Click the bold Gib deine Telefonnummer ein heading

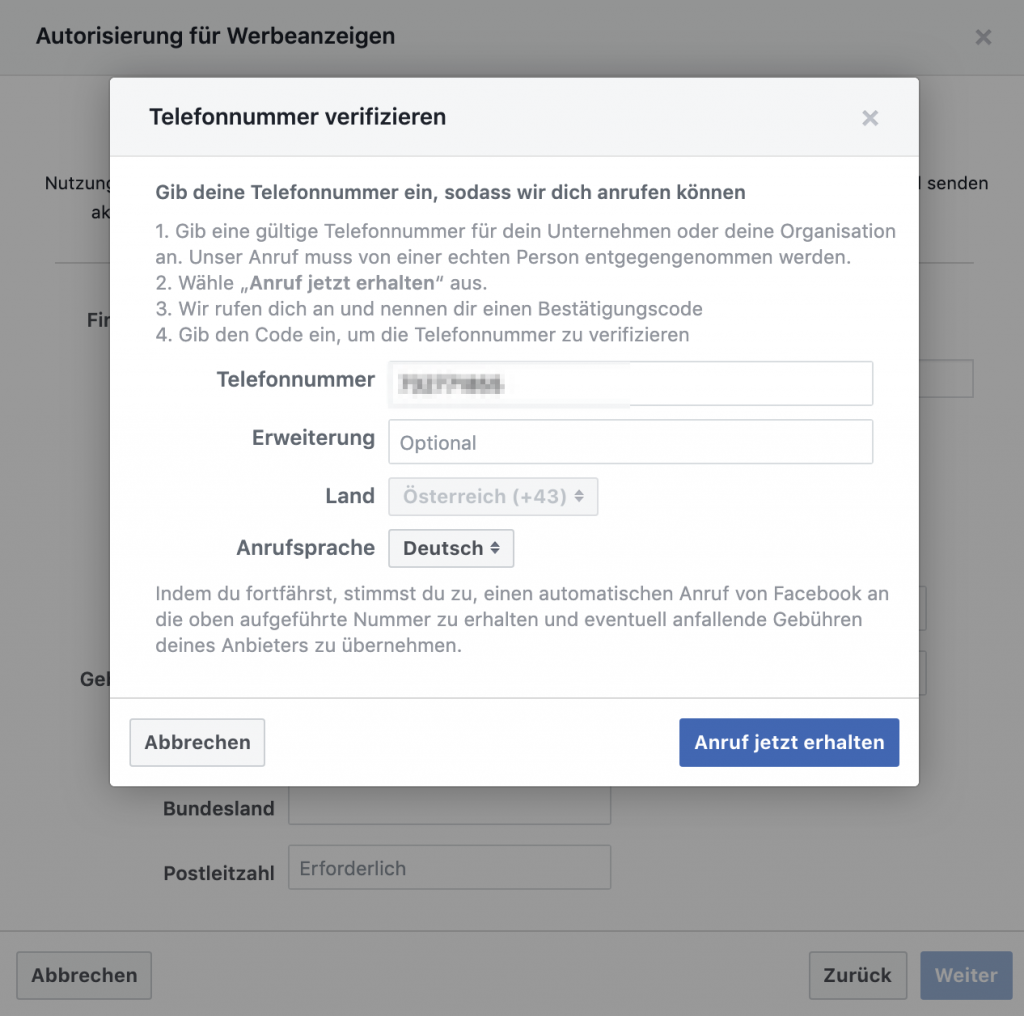pyautogui.click(x=450, y=191)
